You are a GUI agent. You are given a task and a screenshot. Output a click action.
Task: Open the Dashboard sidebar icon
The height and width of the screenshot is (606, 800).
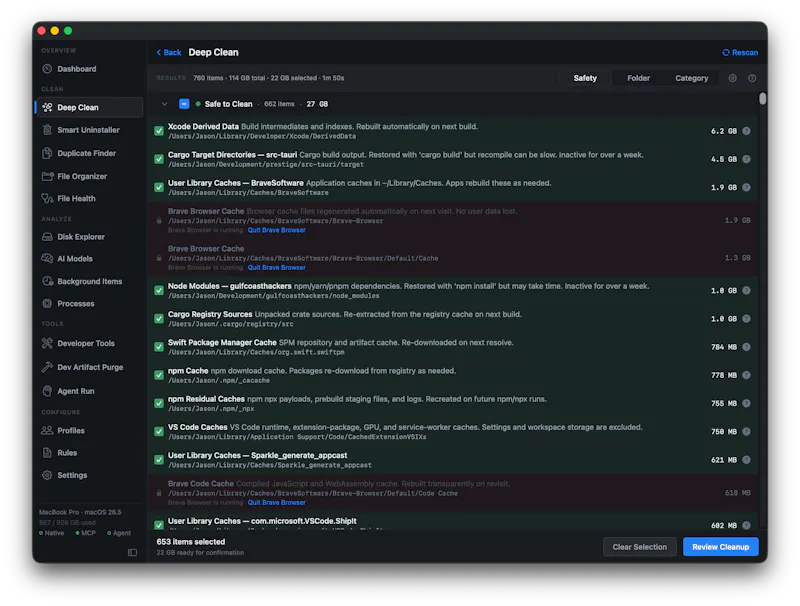(x=47, y=69)
